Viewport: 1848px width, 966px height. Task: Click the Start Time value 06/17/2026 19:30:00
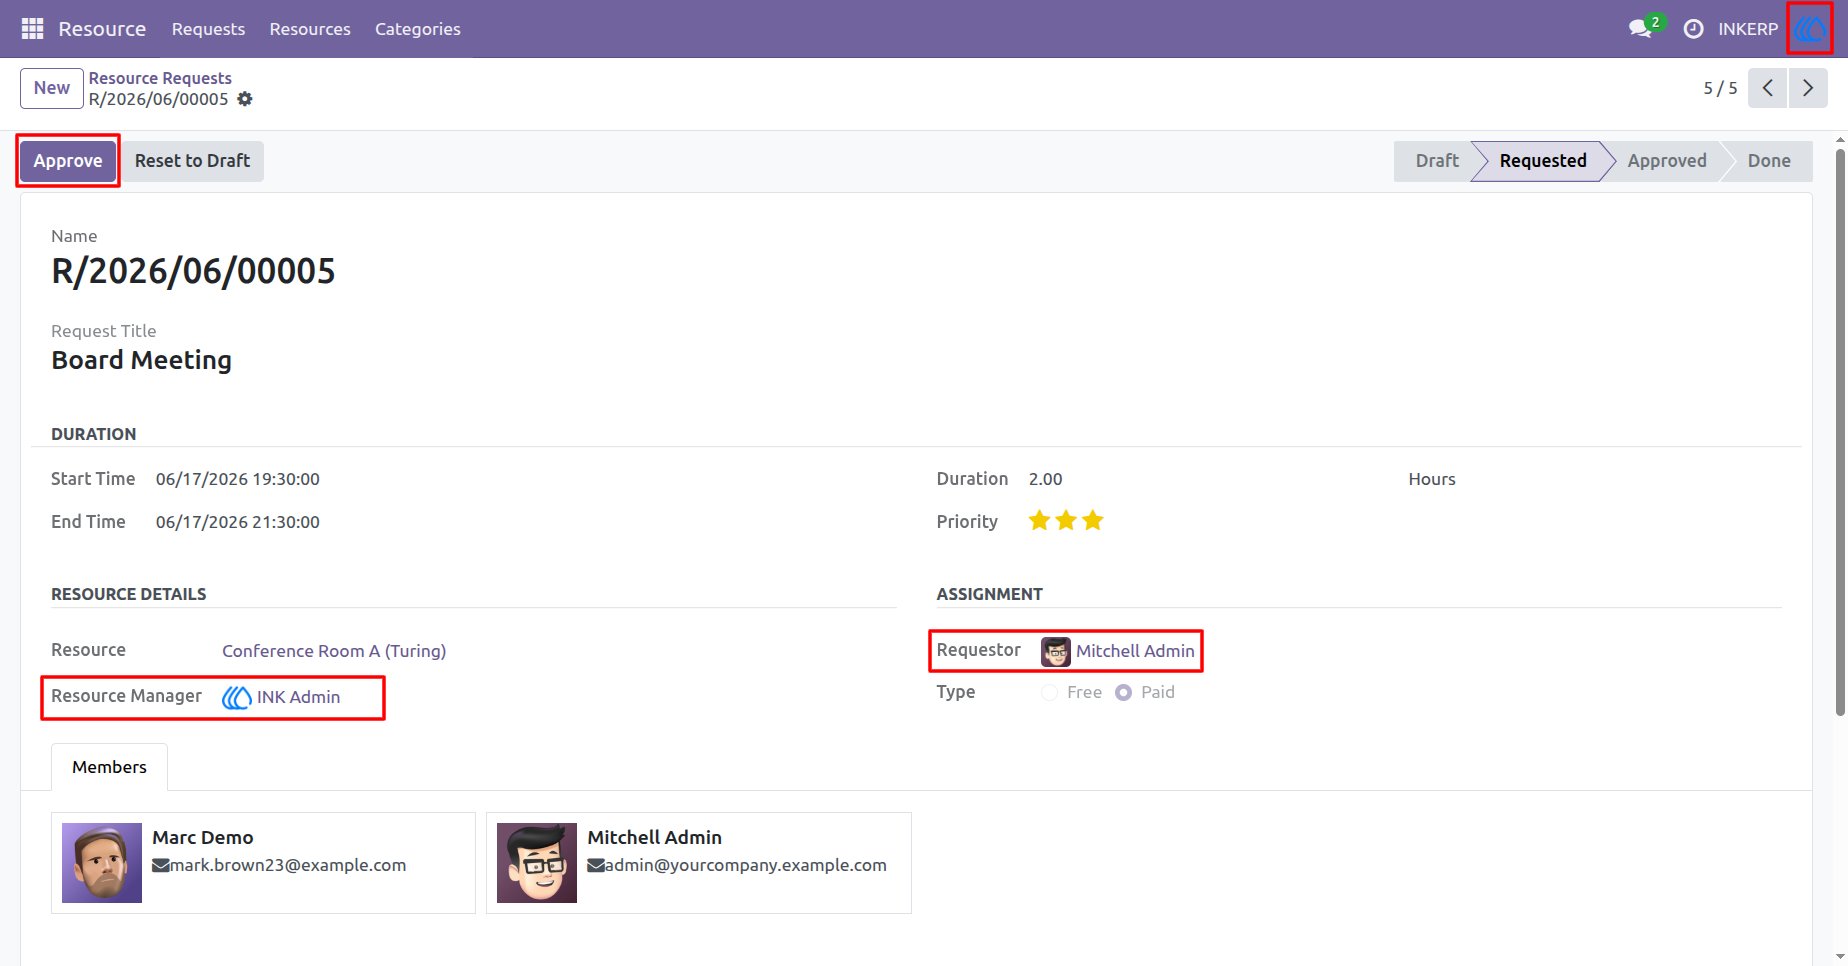pyautogui.click(x=238, y=479)
